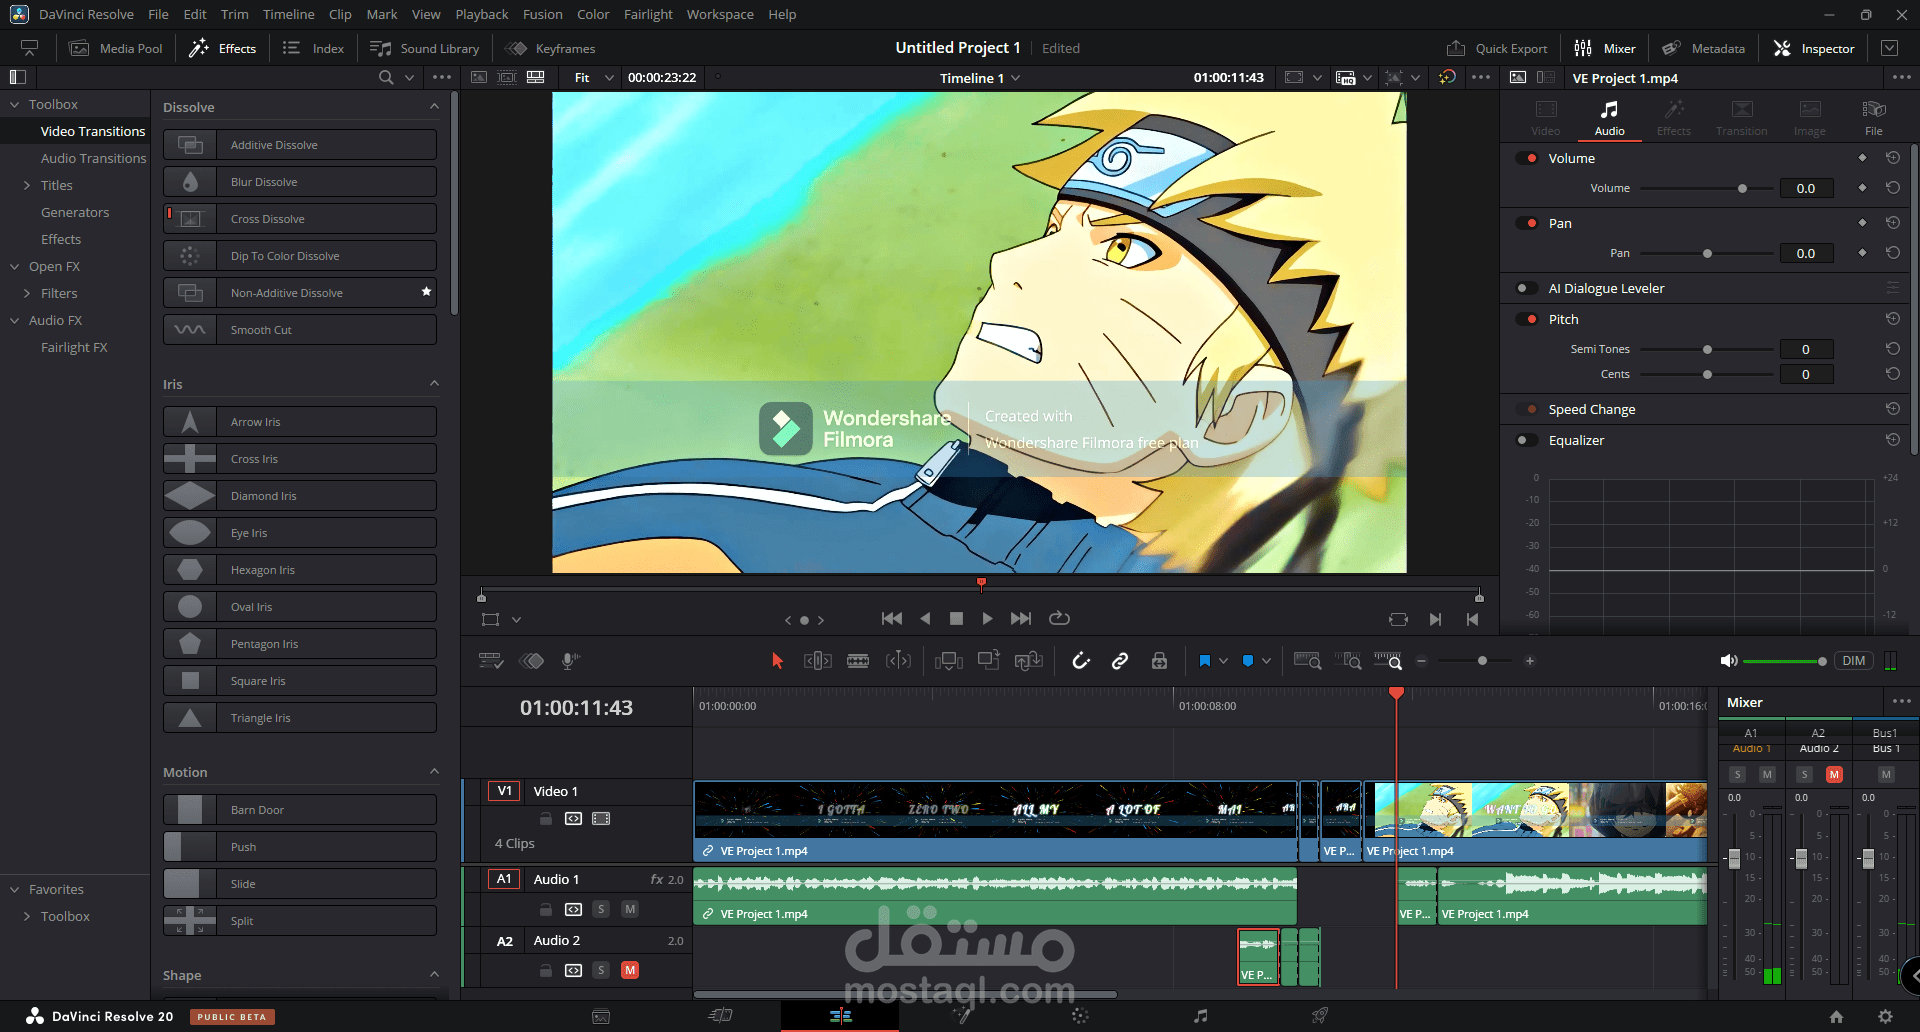Viewport: 1920px width, 1032px height.
Task: Open the Workspace menu
Action: pyautogui.click(x=720, y=14)
